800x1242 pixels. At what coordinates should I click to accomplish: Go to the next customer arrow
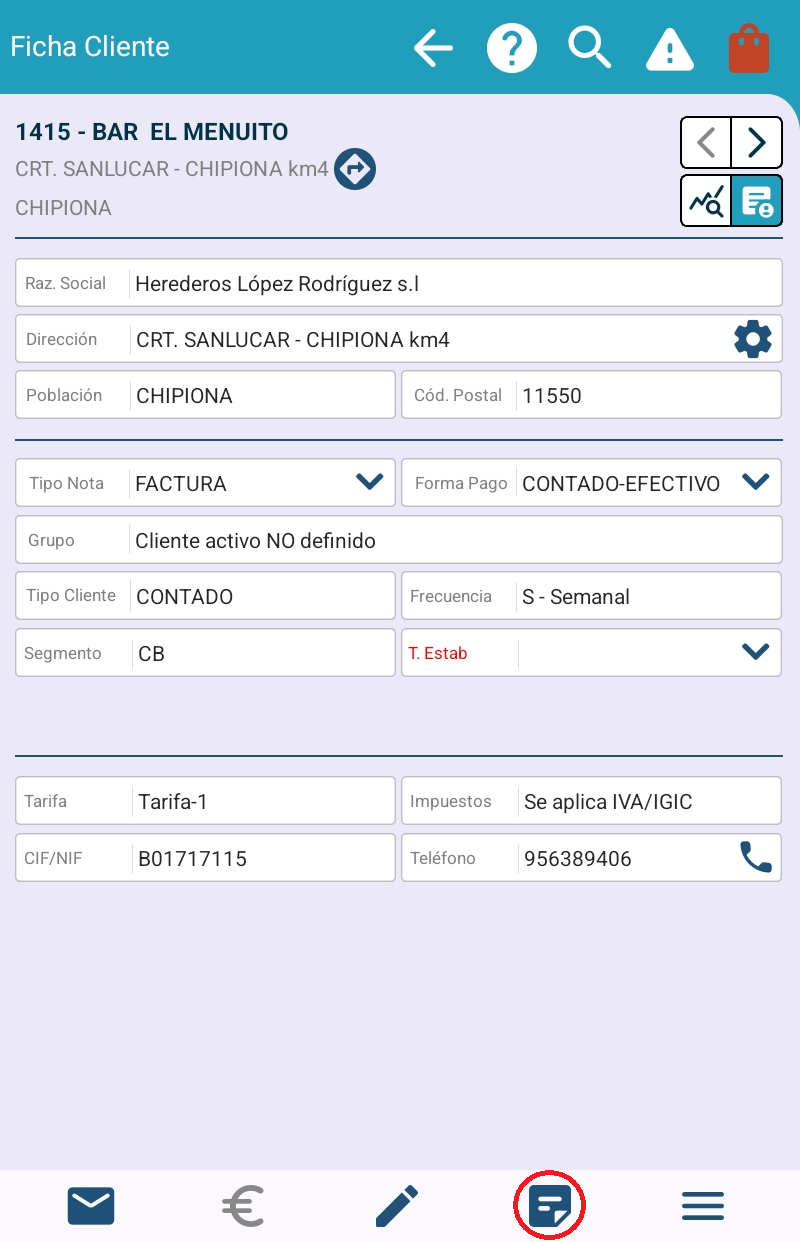757,143
